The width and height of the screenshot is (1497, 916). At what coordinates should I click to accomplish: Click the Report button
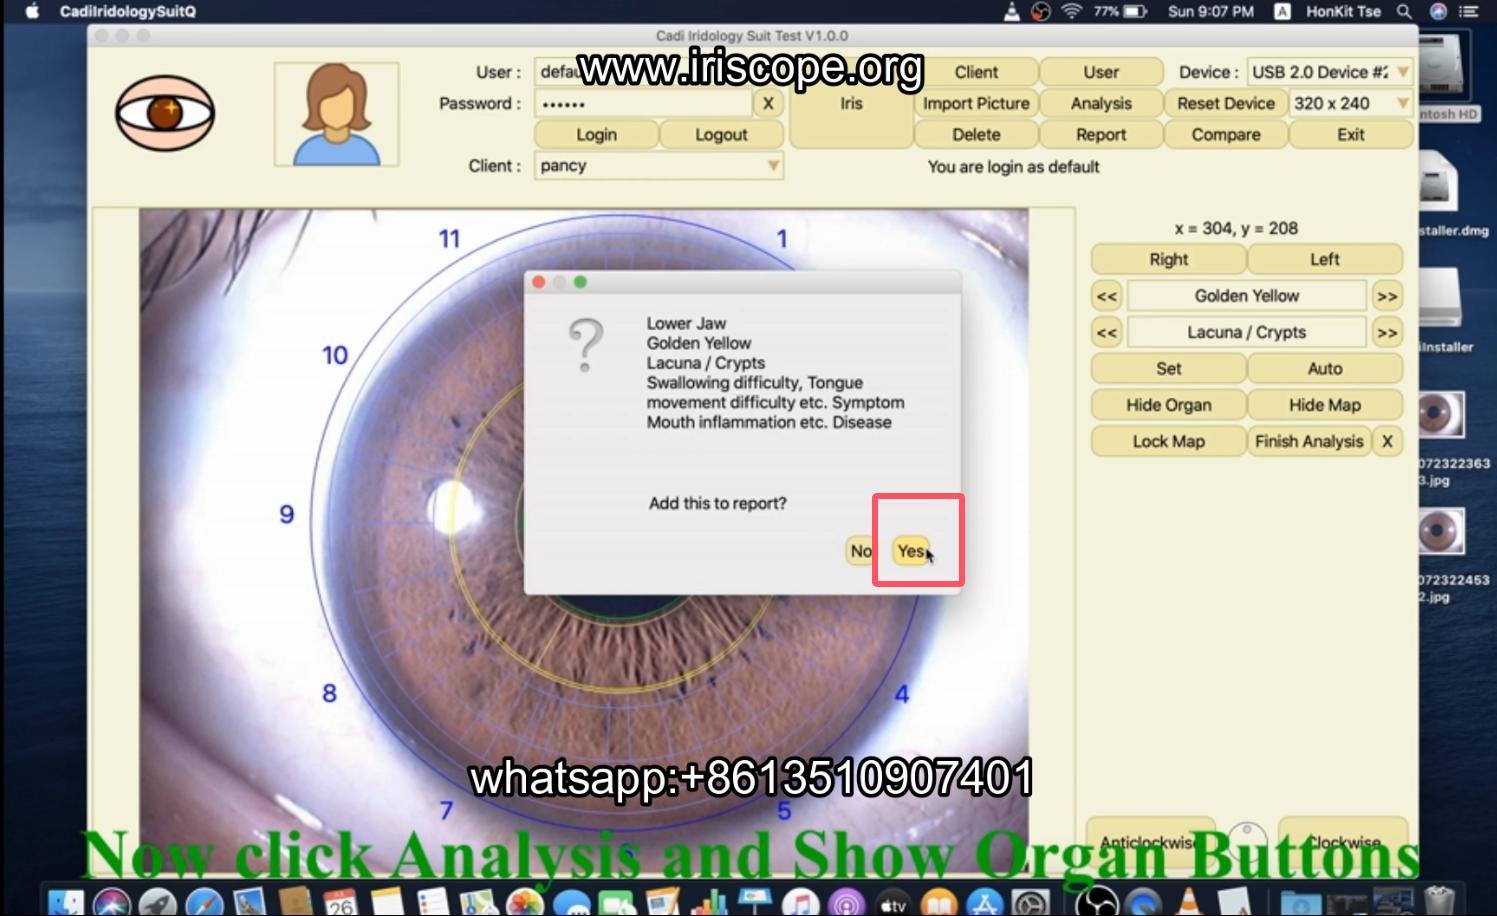(1101, 134)
